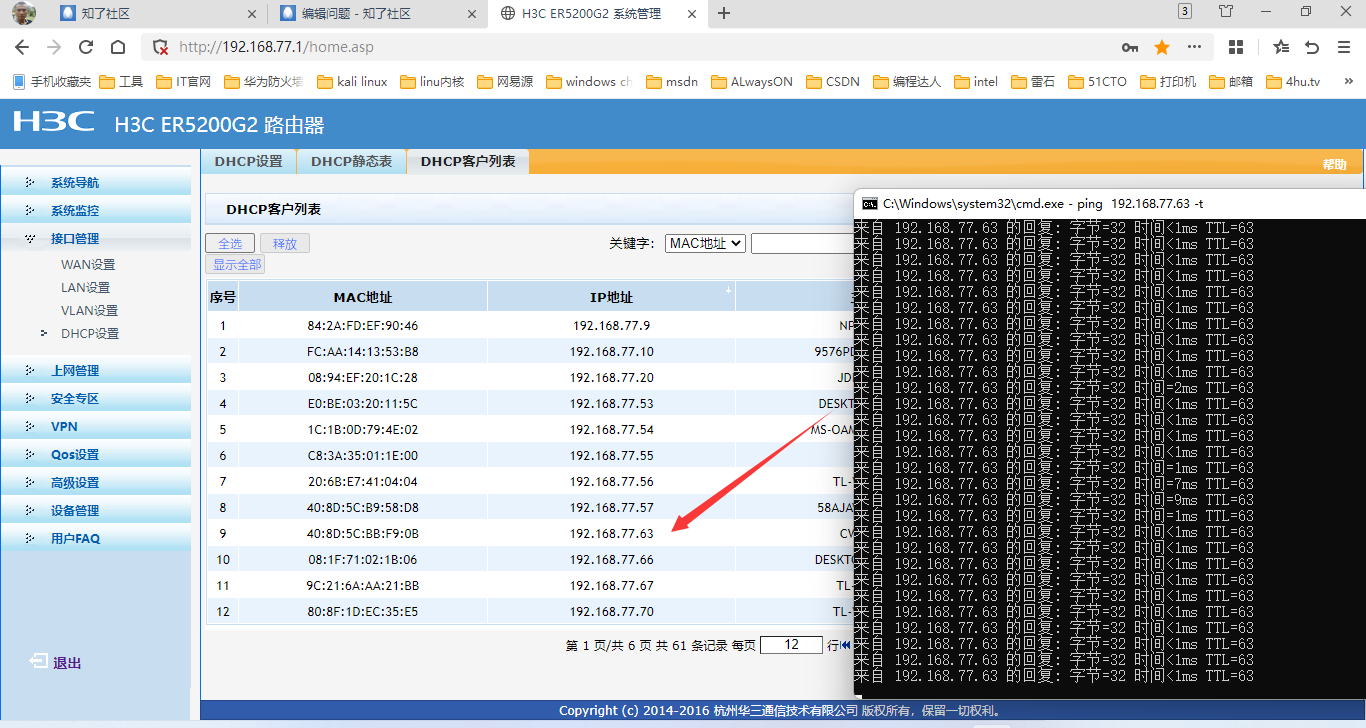The height and width of the screenshot is (728, 1366).
Task: Click the saved password key icon
Action: (x=1130, y=47)
